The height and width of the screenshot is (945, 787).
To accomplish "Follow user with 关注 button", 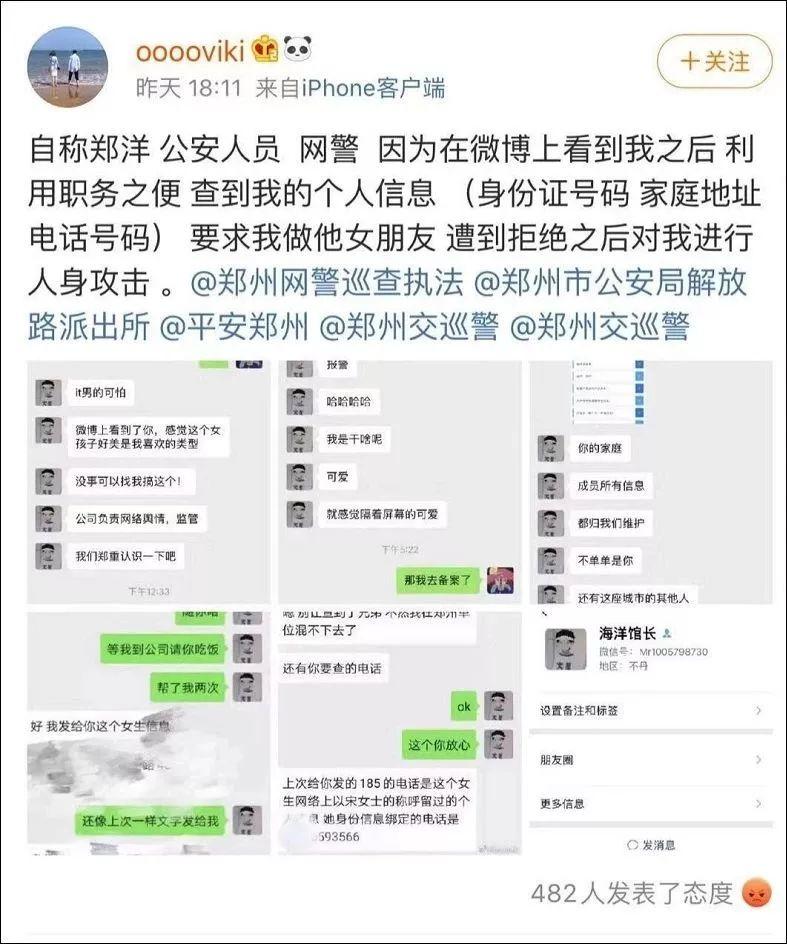I will point(715,61).
